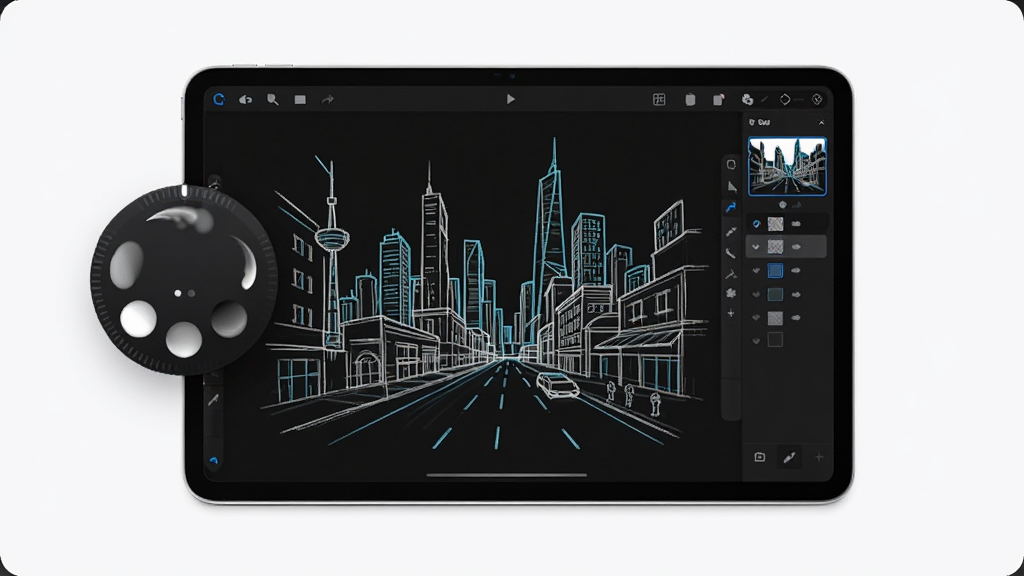Image resolution: width=1024 pixels, height=576 pixels.
Task: Click the folder icon below the layer list
Action: click(760, 457)
